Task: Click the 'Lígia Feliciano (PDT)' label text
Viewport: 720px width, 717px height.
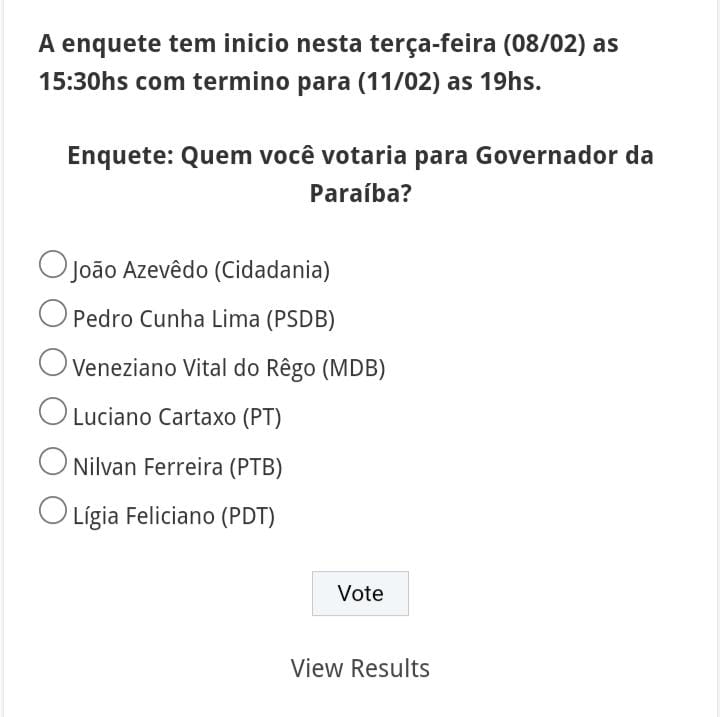Action: click(x=174, y=516)
